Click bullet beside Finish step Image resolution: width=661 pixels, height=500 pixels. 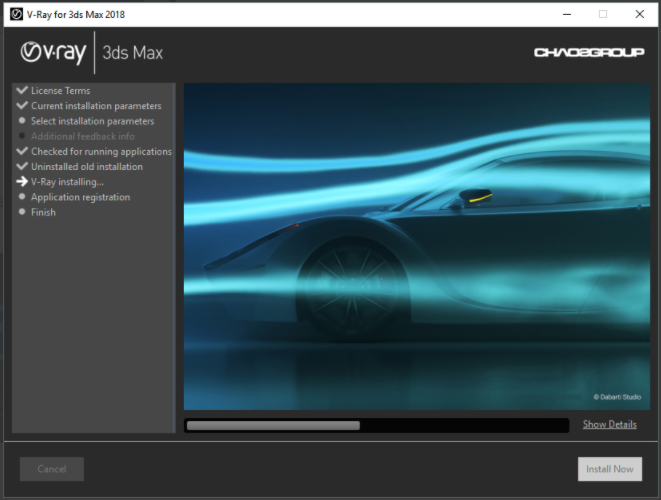[x=22, y=212]
